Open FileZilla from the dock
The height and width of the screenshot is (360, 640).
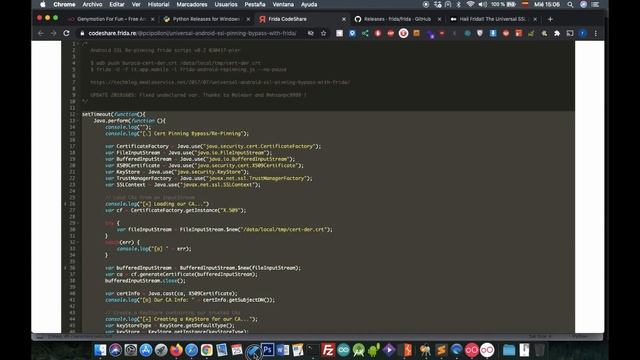(328, 350)
